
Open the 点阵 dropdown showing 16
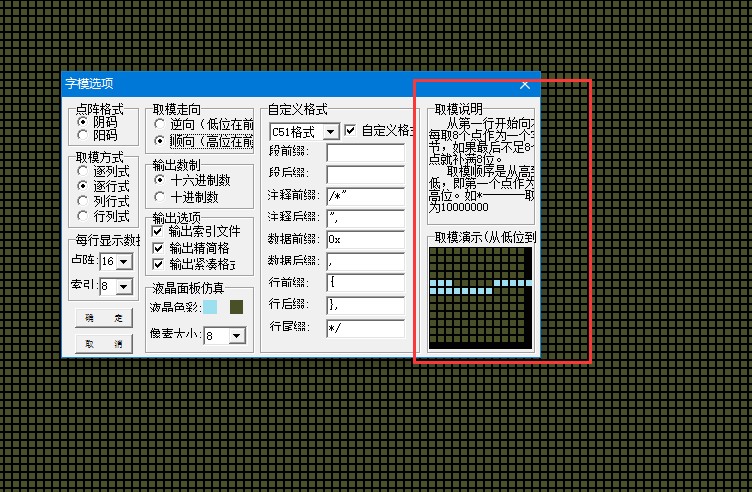coord(124,261)
